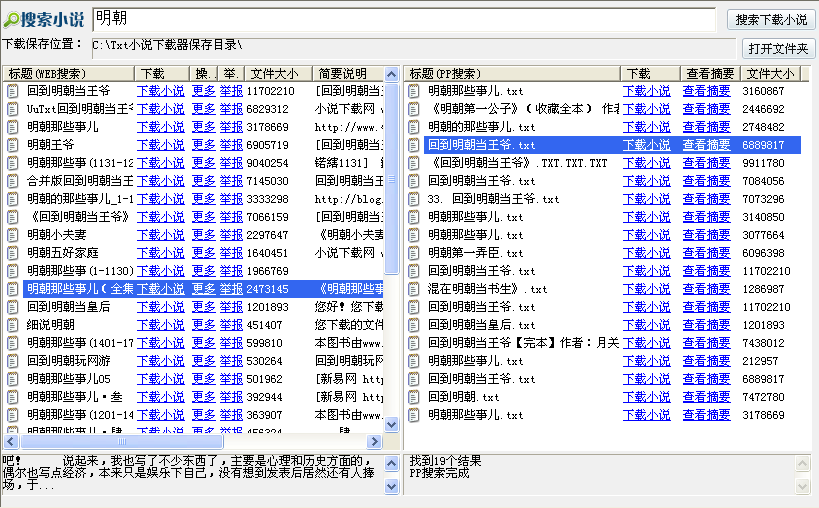This screenshot has width=819, height=508.
Task: Click the magnifier search novel logo icon
Action: pos(11,20)
